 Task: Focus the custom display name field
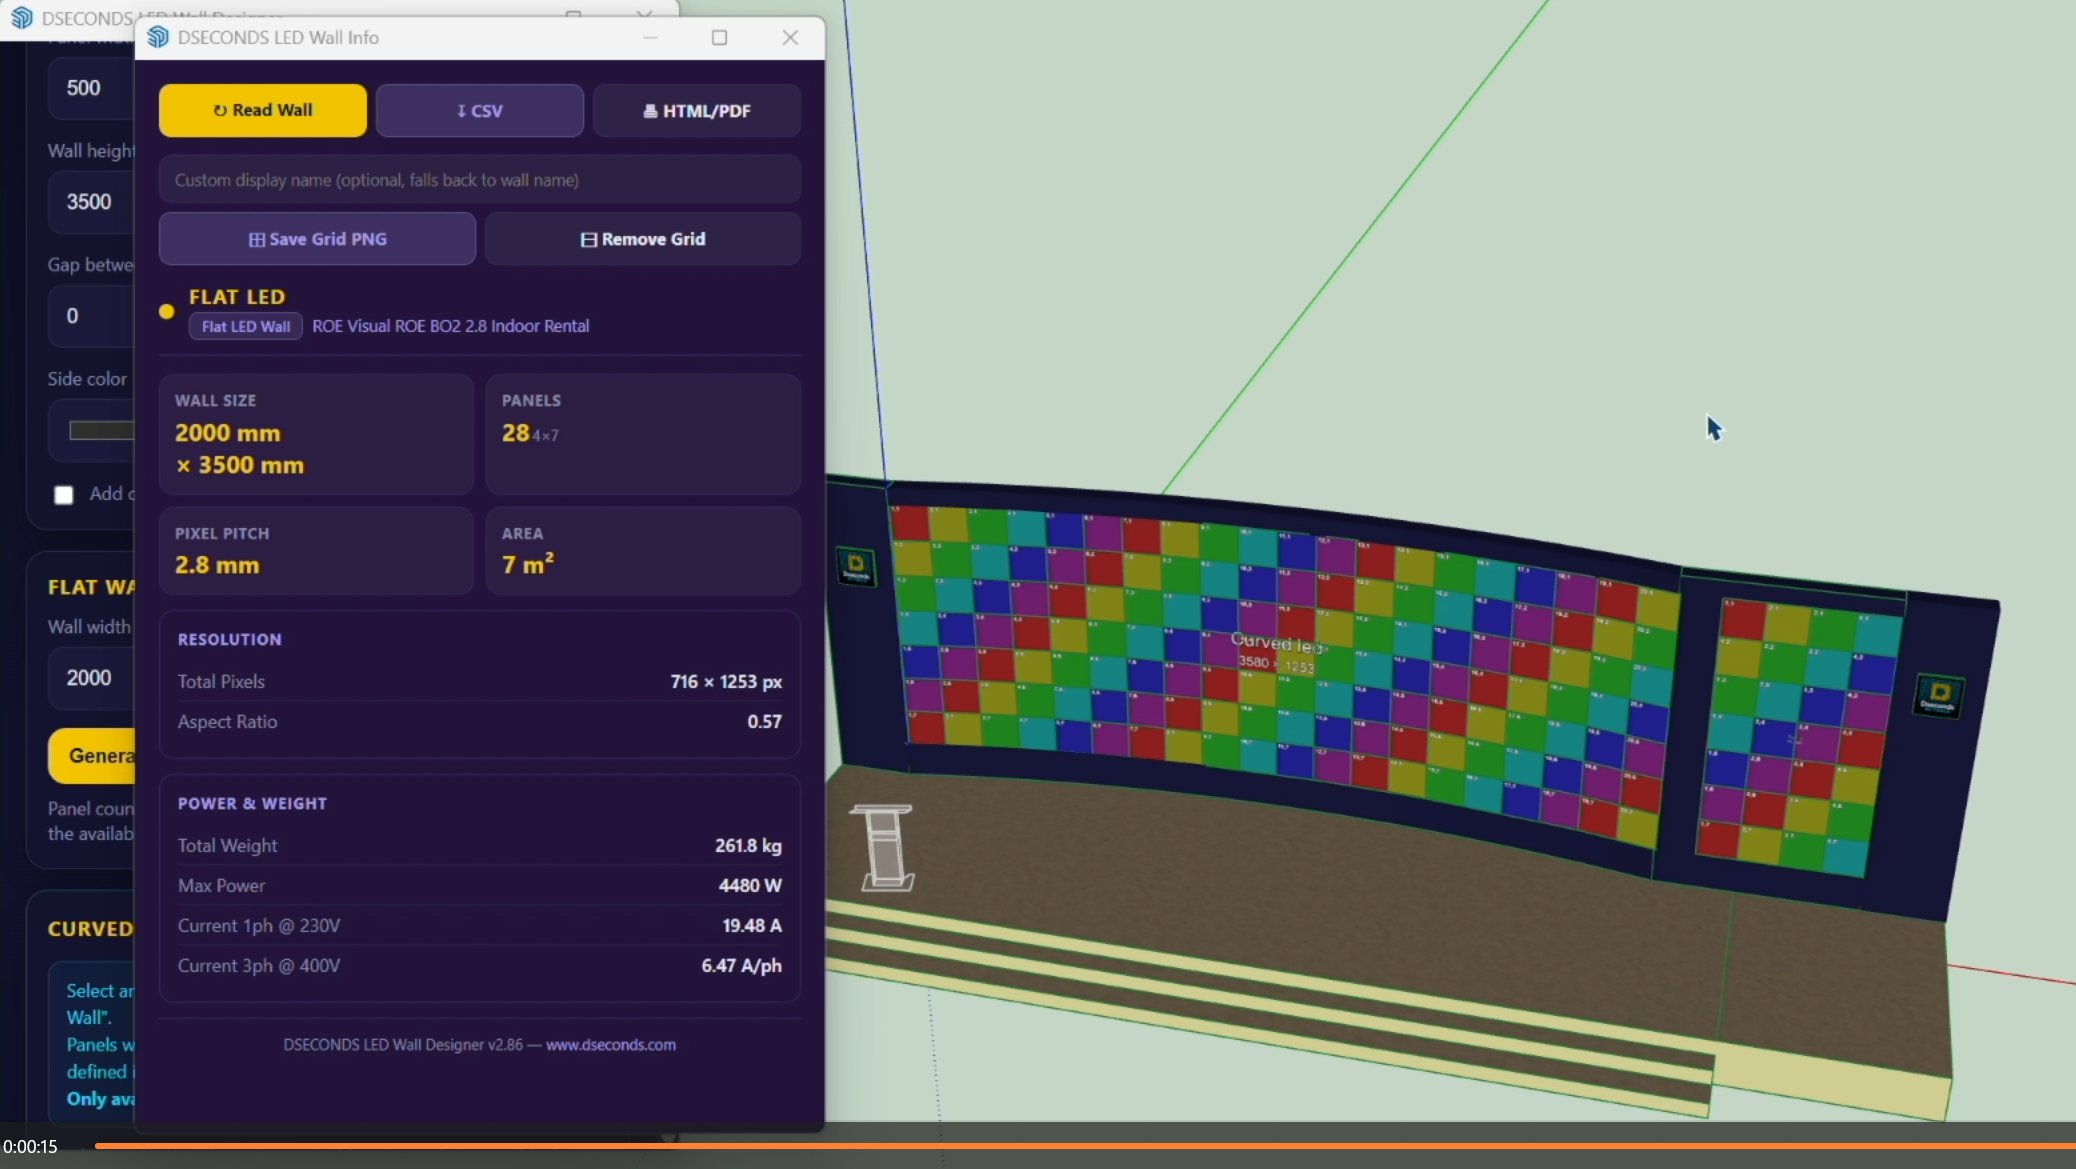[480, 180]
